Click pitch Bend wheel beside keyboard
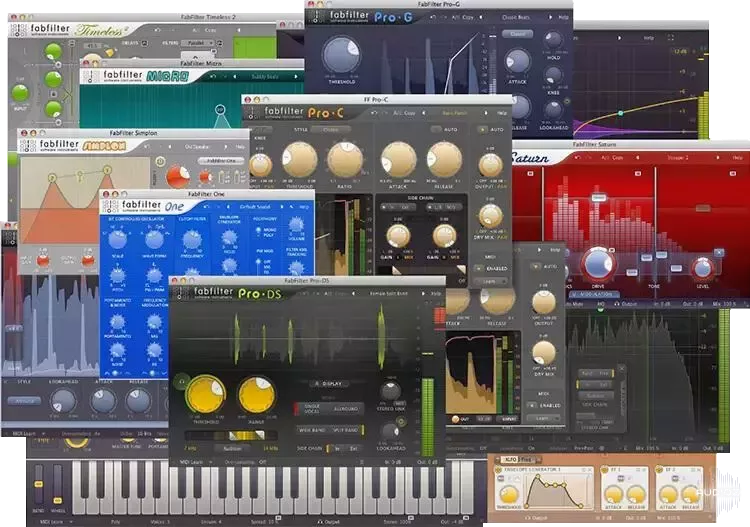The width and height of the screenshot is (750, 527). [39, 484]
